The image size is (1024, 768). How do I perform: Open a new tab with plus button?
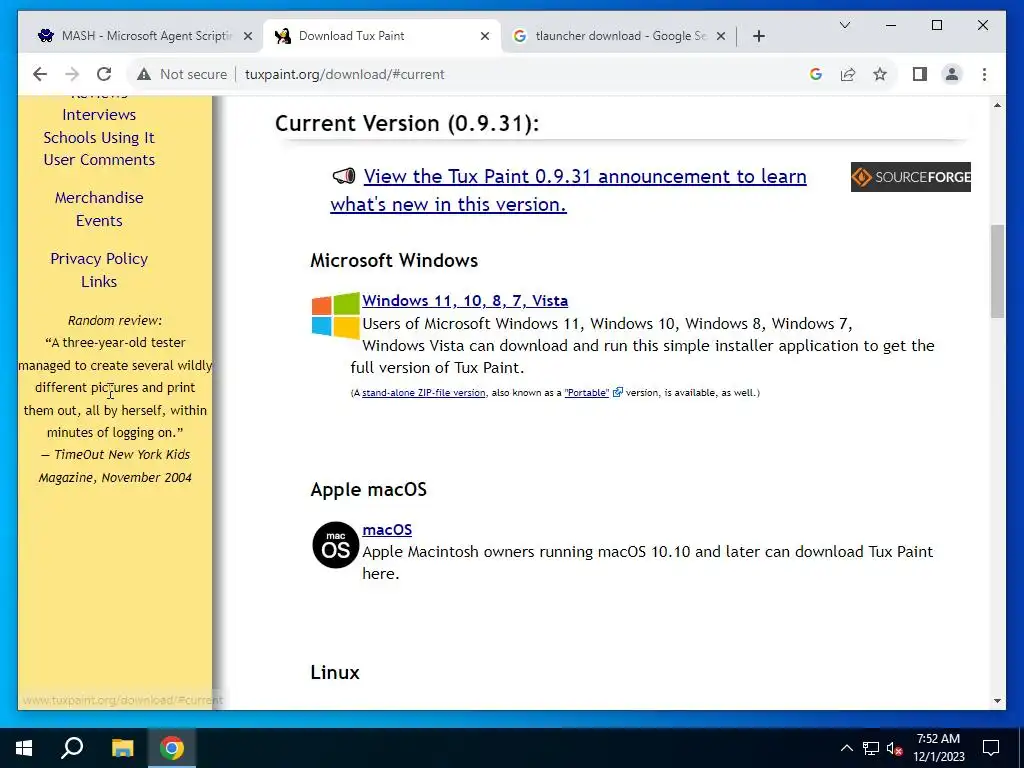758,36
